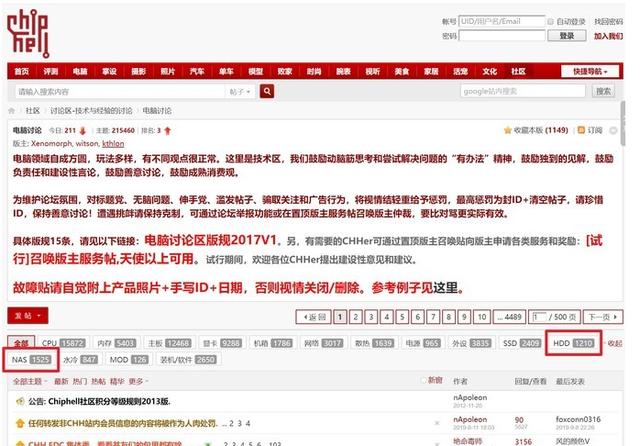Click the 登录 button
Image resolution: width=640 pixels, height=446 pixels.
point(567,36)
